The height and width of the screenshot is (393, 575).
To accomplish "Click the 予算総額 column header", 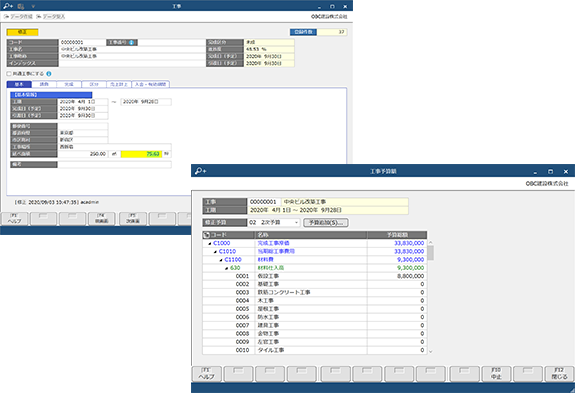I will coord(397,235).
